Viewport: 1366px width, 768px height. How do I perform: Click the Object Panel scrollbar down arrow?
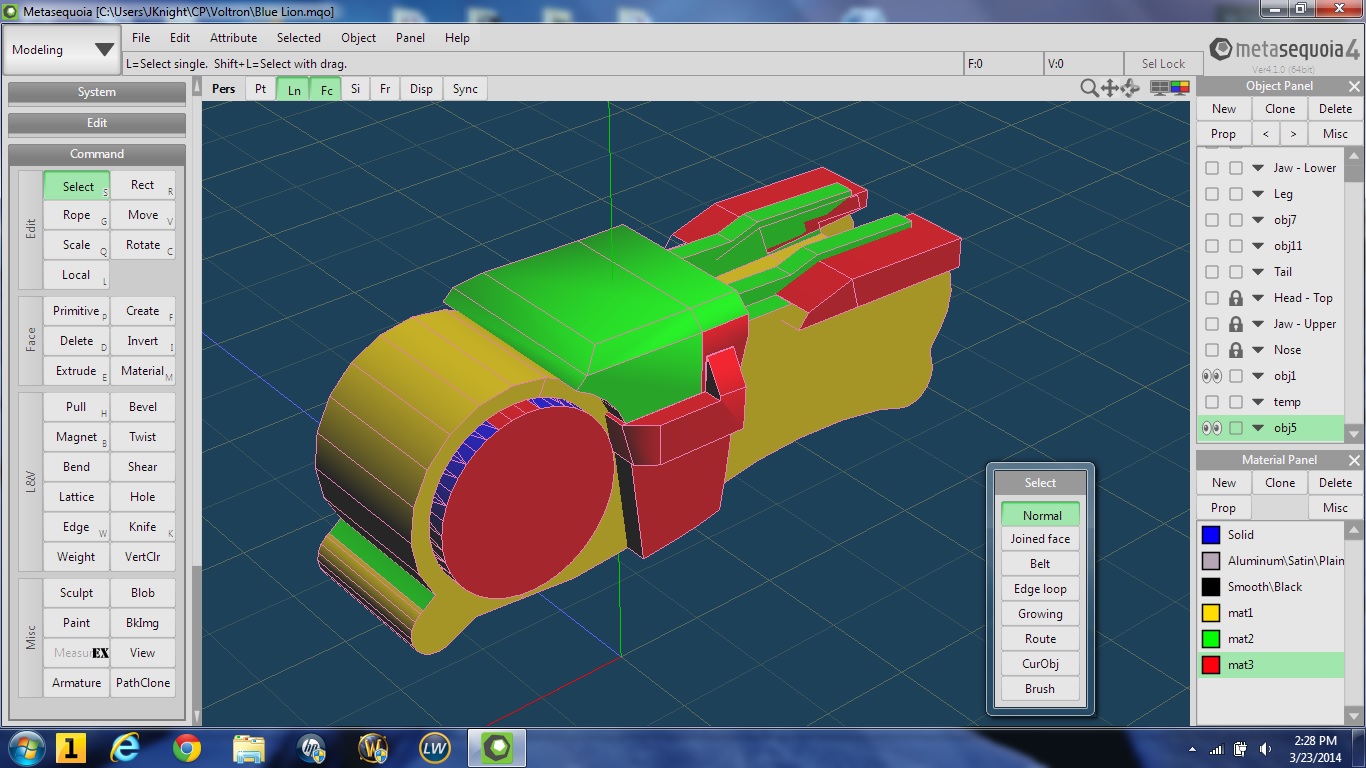click(x=1354, y=433)
